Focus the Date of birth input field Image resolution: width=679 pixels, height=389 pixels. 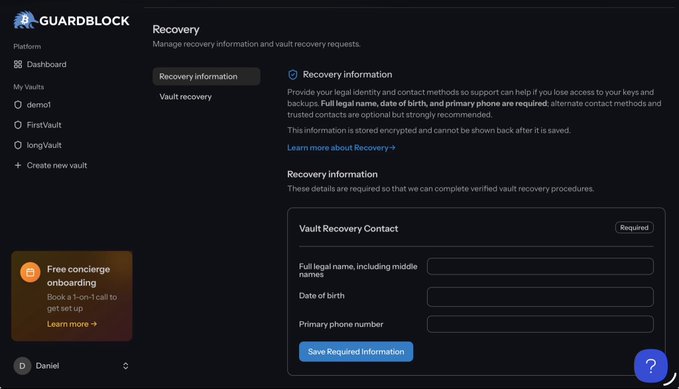(x=540, y=297)
